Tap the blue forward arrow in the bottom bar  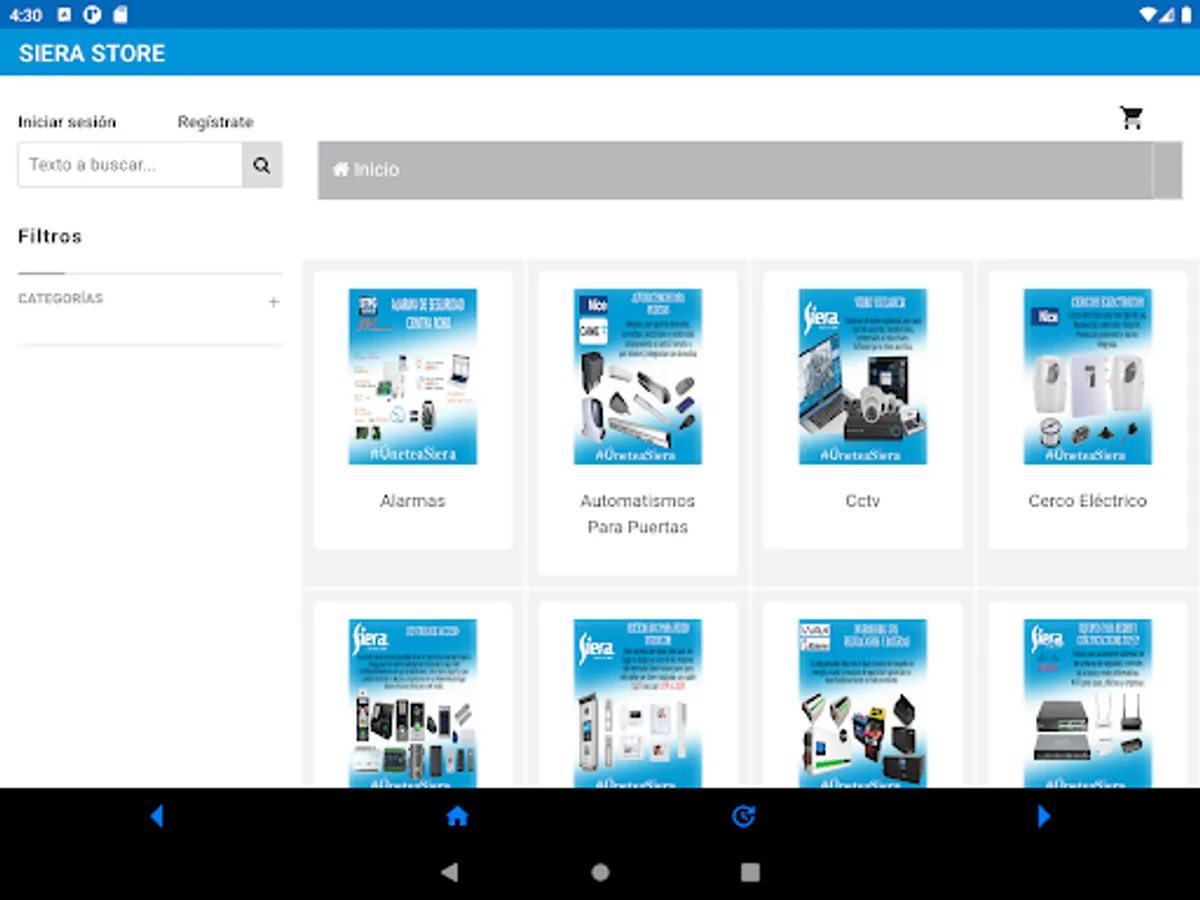1044,817
